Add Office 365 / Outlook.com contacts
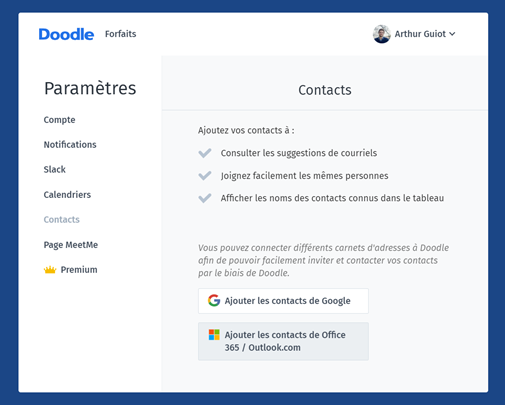 click(x=283, y=341)
